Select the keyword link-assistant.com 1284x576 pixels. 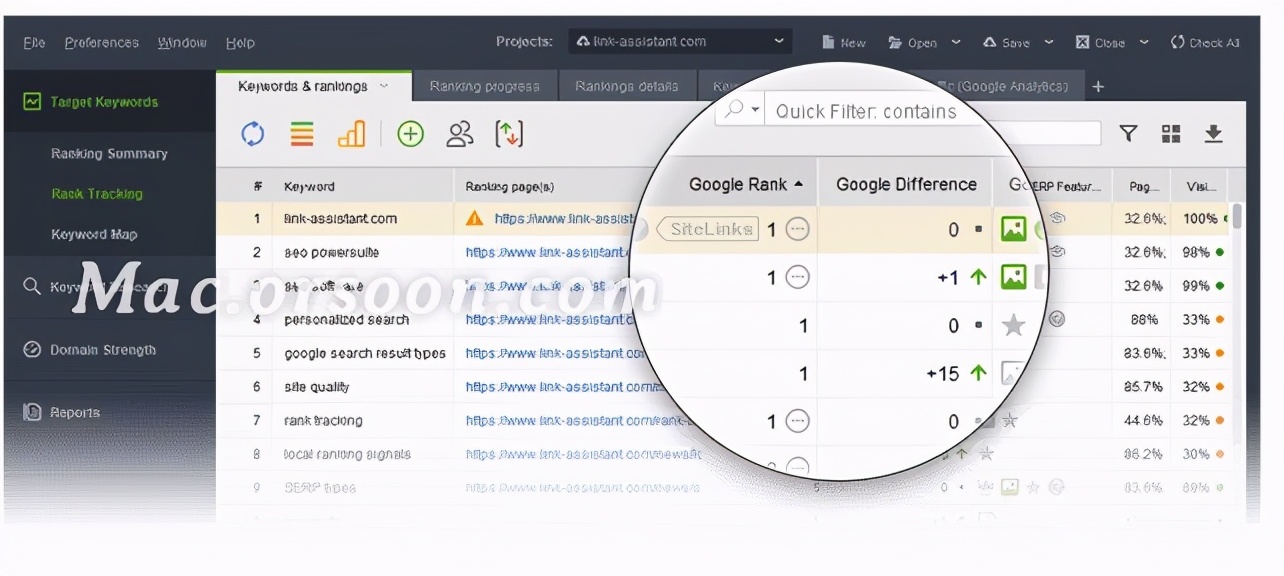(340, 219)
